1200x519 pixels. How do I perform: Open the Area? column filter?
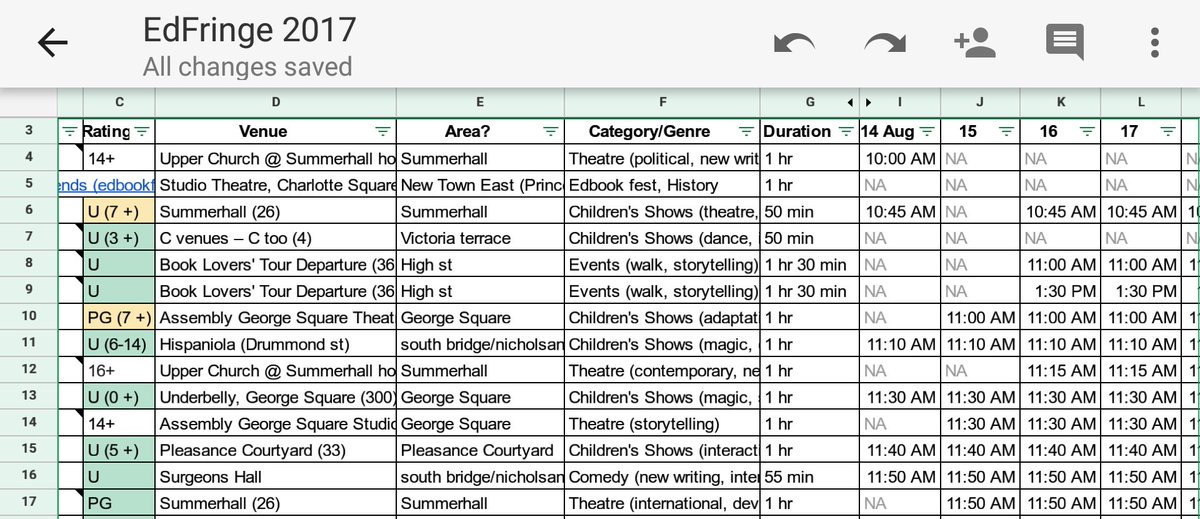point(550,131)
